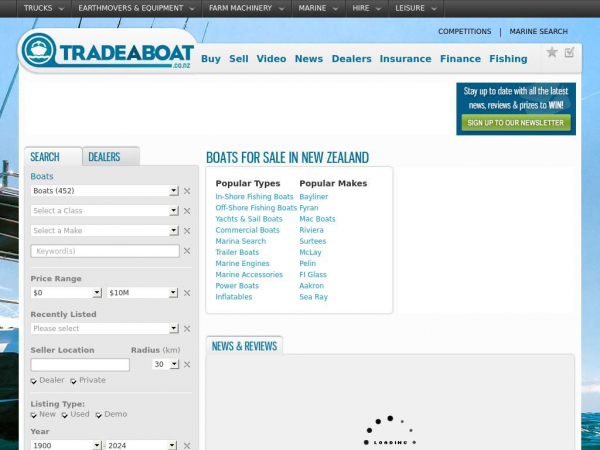Reset the Price Range X
The width and height of the screenshot is (600, 450).
[187, 293]
